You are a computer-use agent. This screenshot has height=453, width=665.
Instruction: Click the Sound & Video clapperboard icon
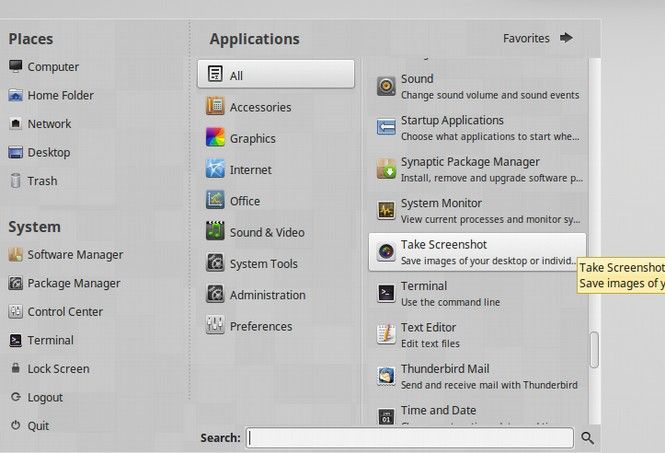[215, 231]
